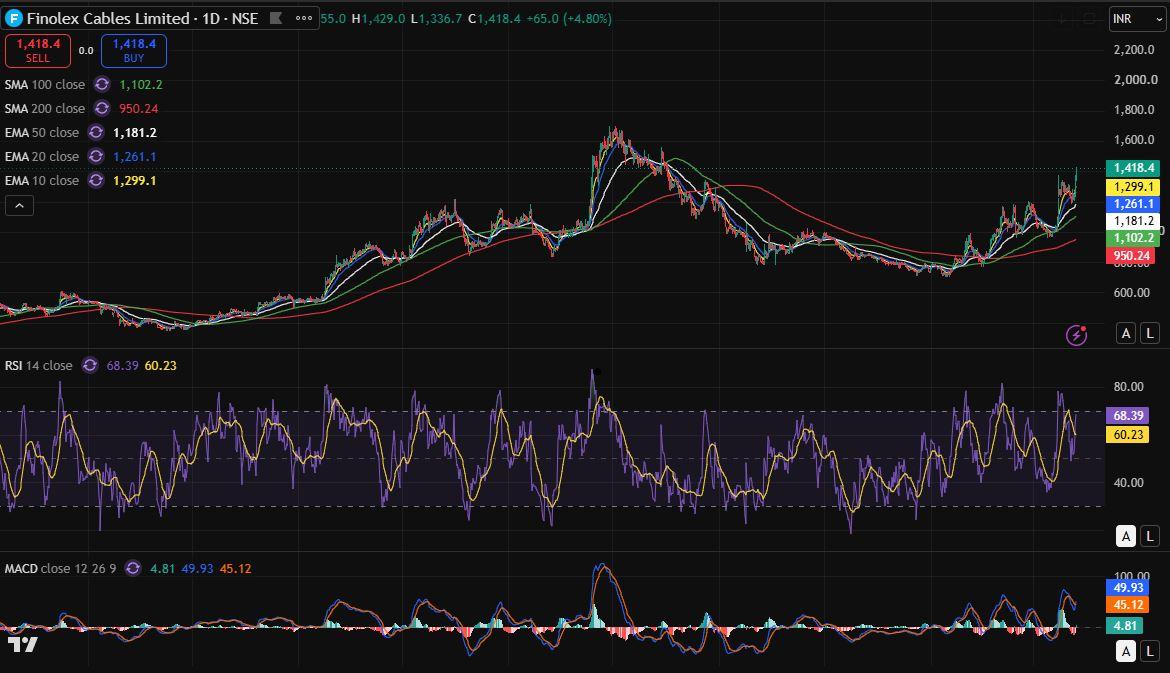Click the blue 1,418.4 BUY button

[134, 51]
